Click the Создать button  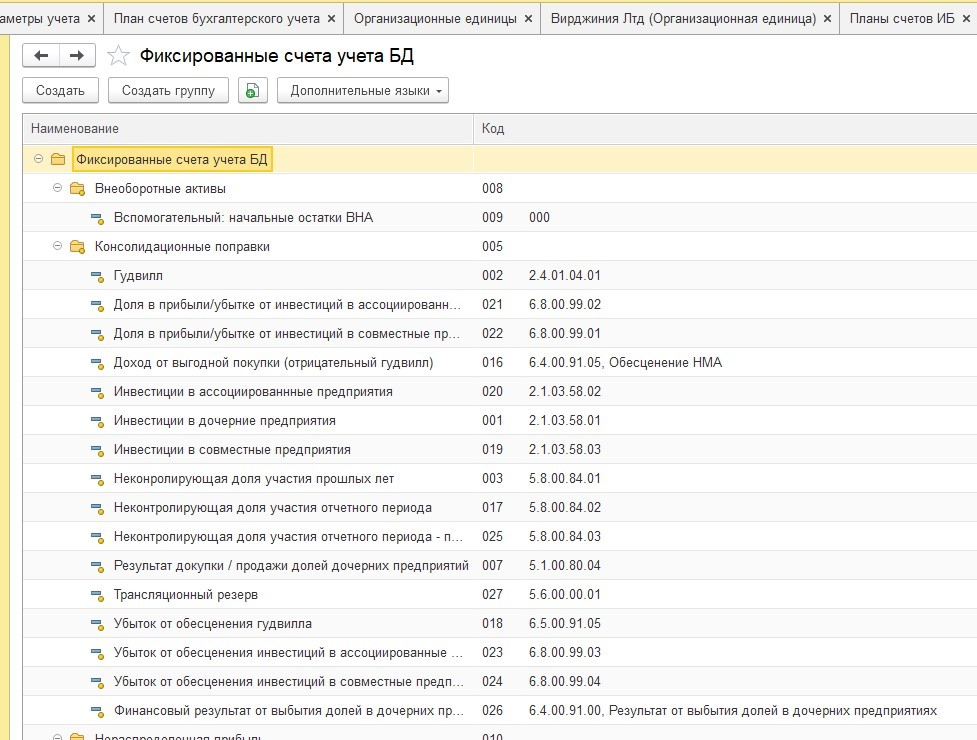click(x=60, y=91)
